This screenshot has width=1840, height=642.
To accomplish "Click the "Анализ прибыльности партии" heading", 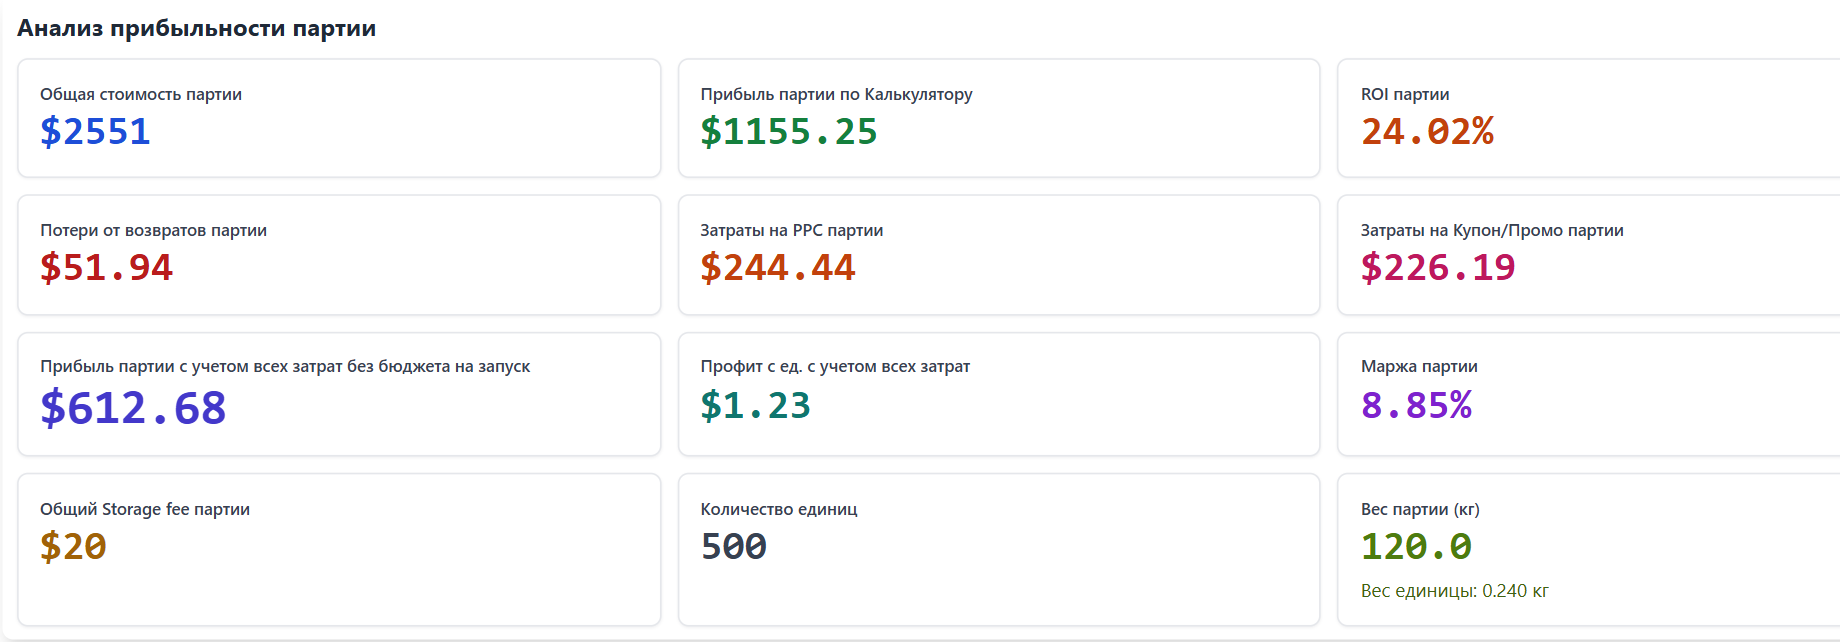I will tap(196, 28).
